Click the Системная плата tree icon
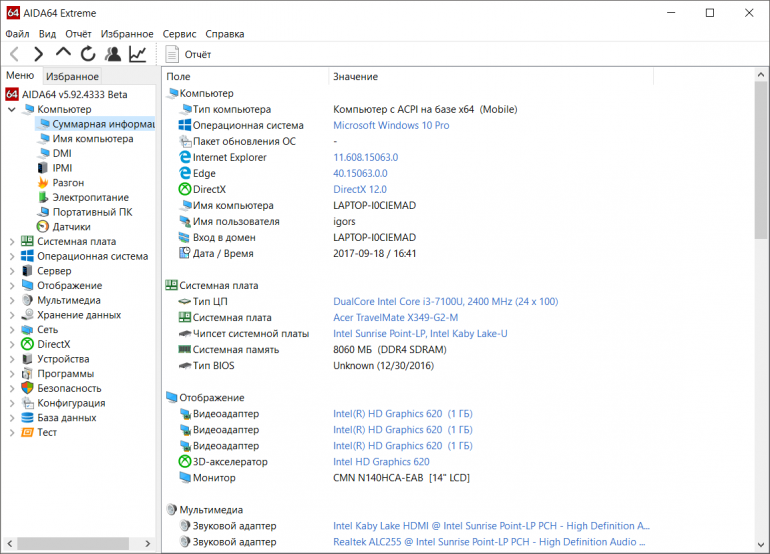Viewport: 770px width, 554px height. click(27, 242)
